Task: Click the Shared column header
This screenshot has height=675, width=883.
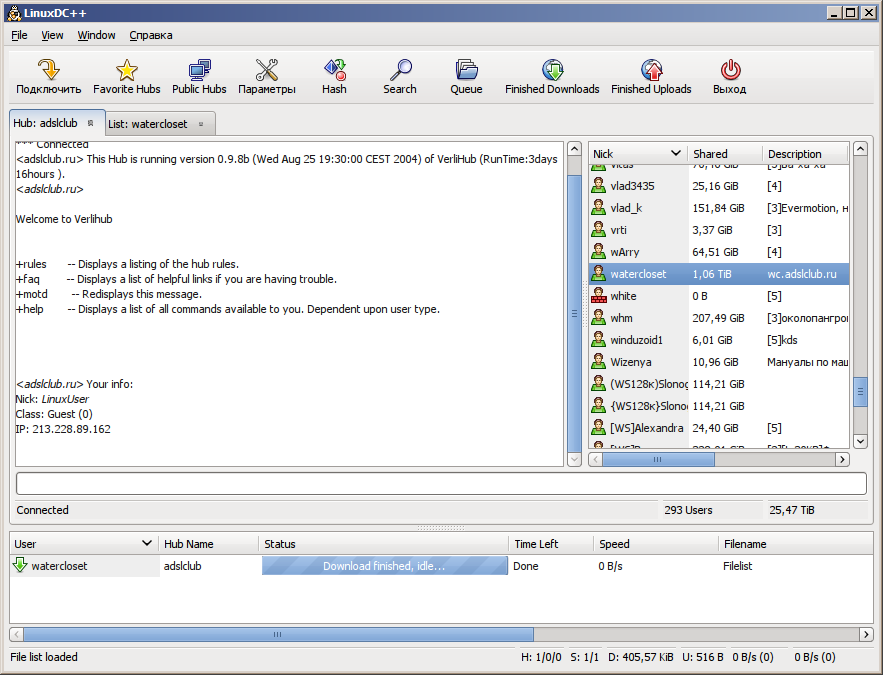Action: [x=724, y=154]
